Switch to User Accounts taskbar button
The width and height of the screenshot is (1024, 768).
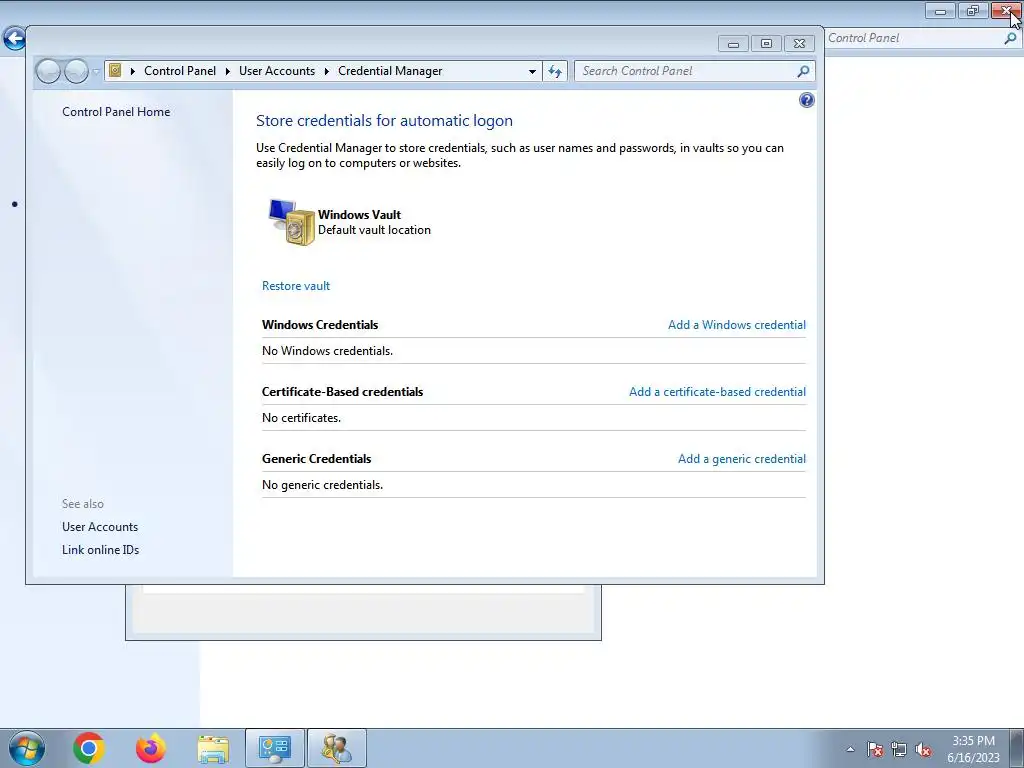point(337,748)
